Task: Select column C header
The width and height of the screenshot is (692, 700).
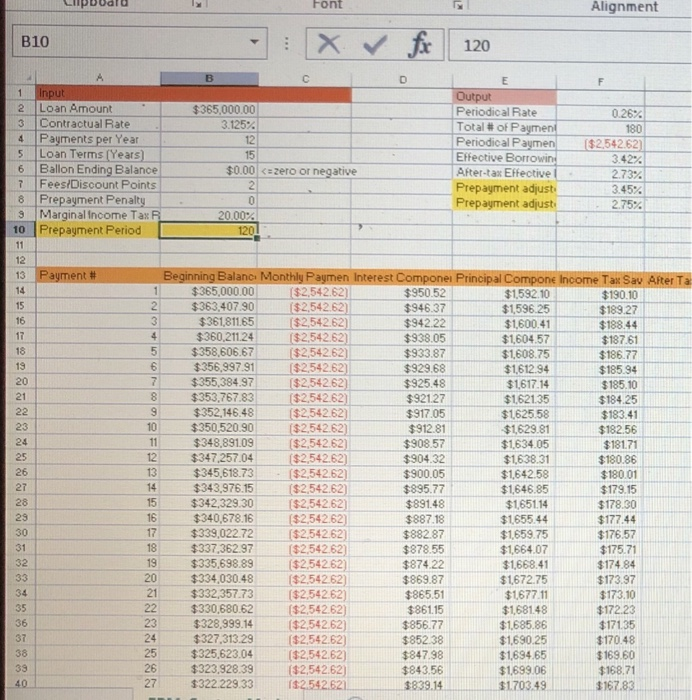Action: 305,79
